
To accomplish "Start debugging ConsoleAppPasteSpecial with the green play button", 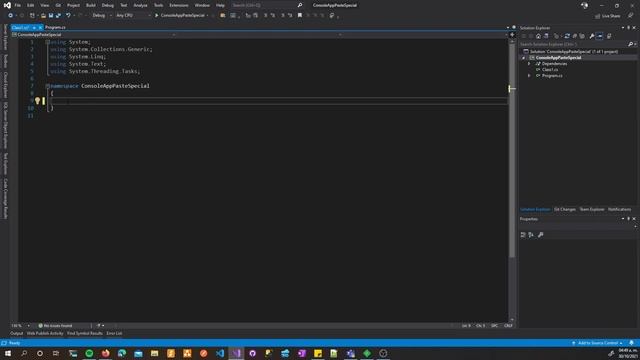I will 156,16.
